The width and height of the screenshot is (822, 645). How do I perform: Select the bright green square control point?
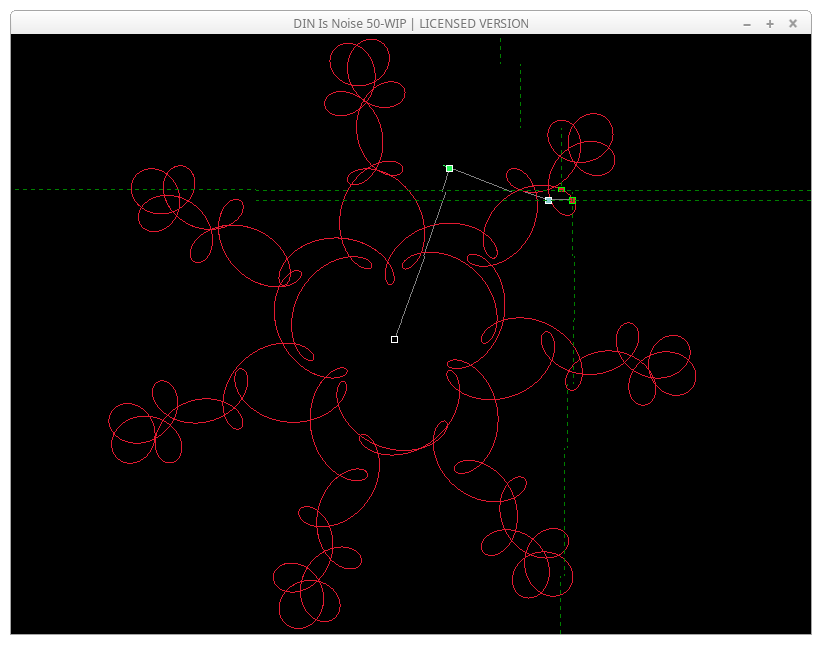pyautogui.click(x=449, y=168)
